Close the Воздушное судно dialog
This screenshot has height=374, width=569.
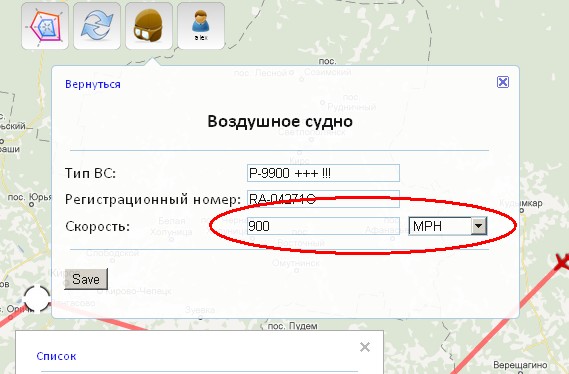coord(503,82)
